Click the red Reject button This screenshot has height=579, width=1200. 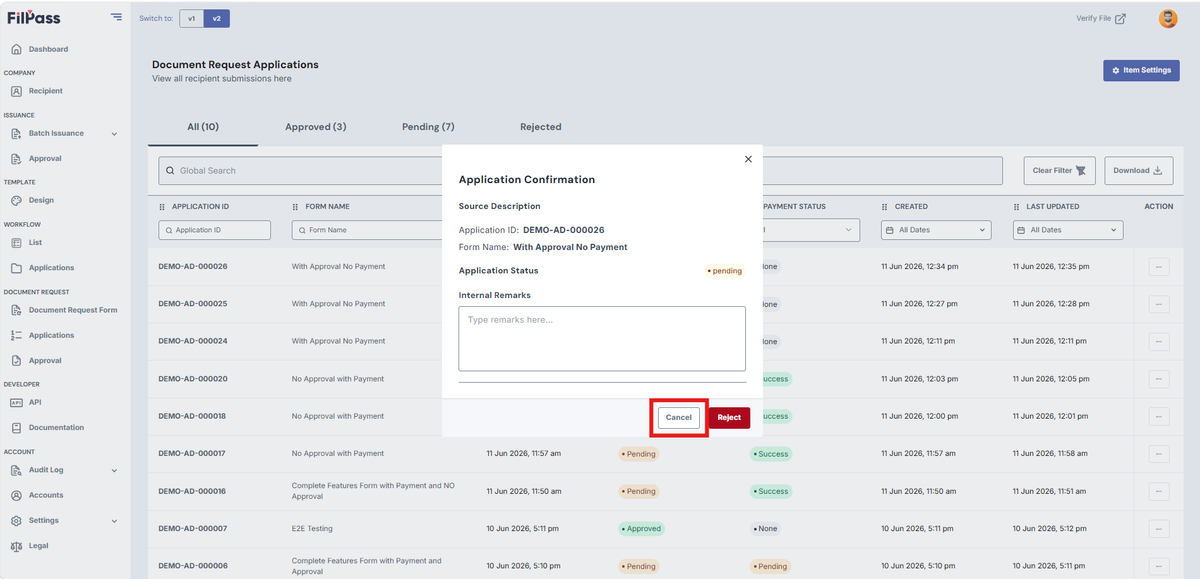tap(729, 418)
